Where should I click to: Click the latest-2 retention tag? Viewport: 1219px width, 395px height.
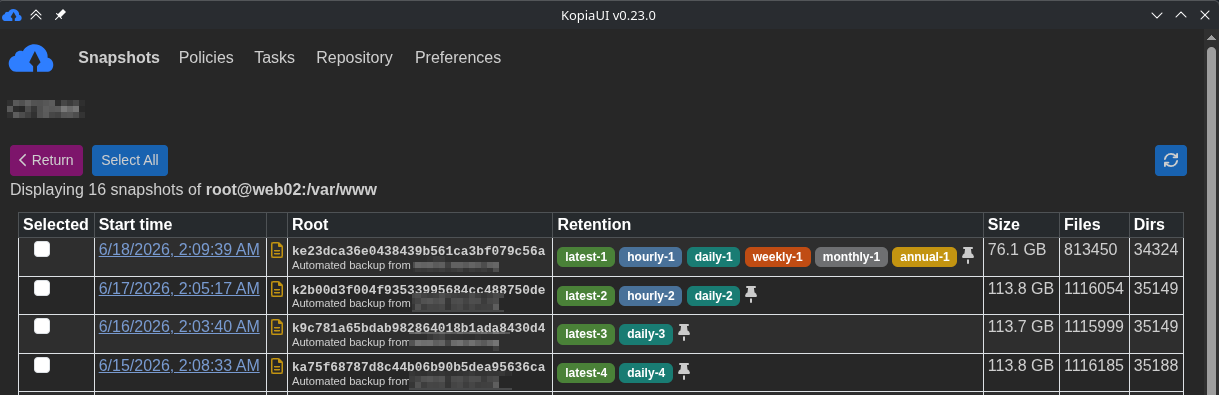click(x=586, y=296)
